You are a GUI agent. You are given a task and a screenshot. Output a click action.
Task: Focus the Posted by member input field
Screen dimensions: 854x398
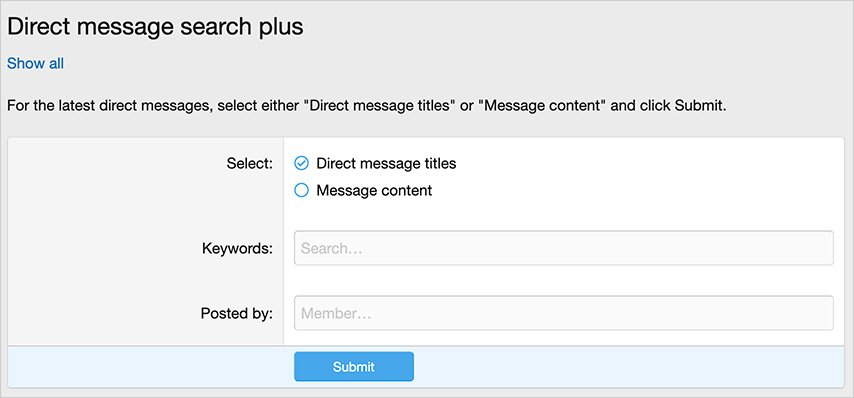click(564, 313)
